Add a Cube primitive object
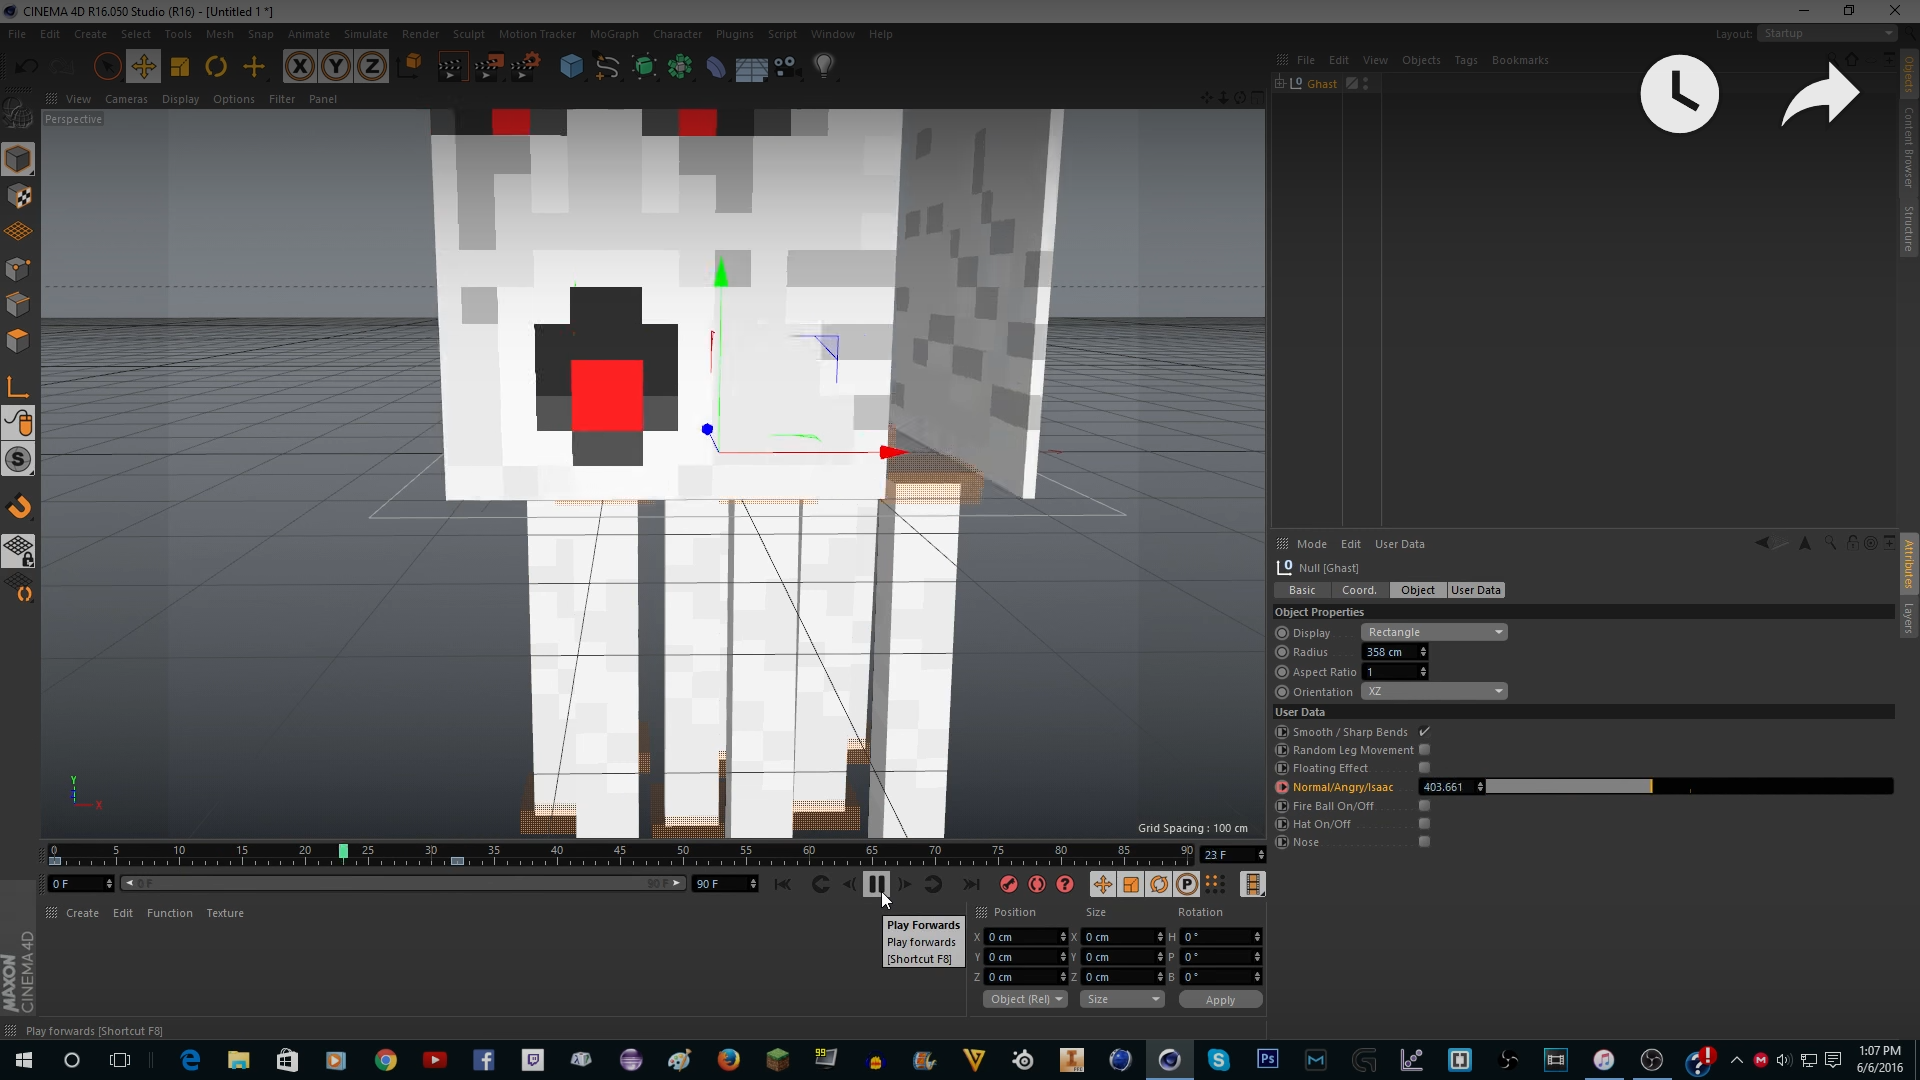Image resolution: width=1920 pixels, height=1080 pixels. point(571,67)
